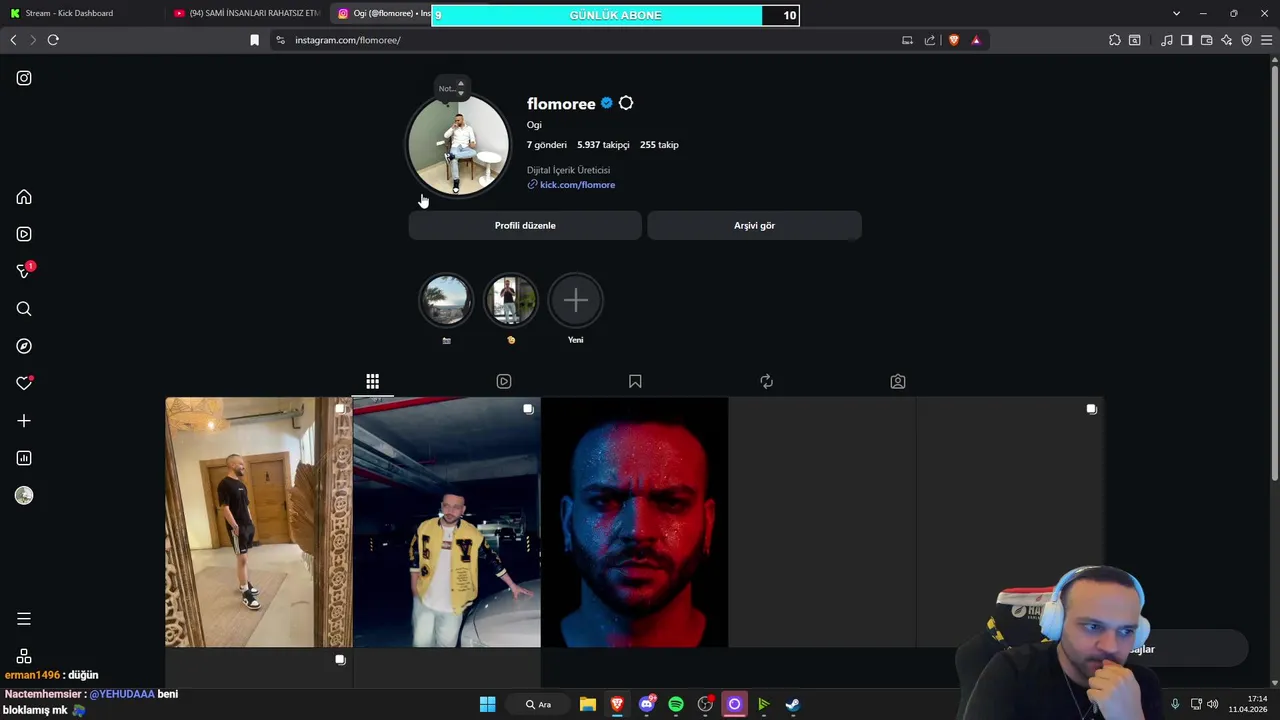Open post of man in yellow jacket
Image resolution: width=1280 pixels, height=720 pixels.
pyautogui.click(x=447, y=522)
